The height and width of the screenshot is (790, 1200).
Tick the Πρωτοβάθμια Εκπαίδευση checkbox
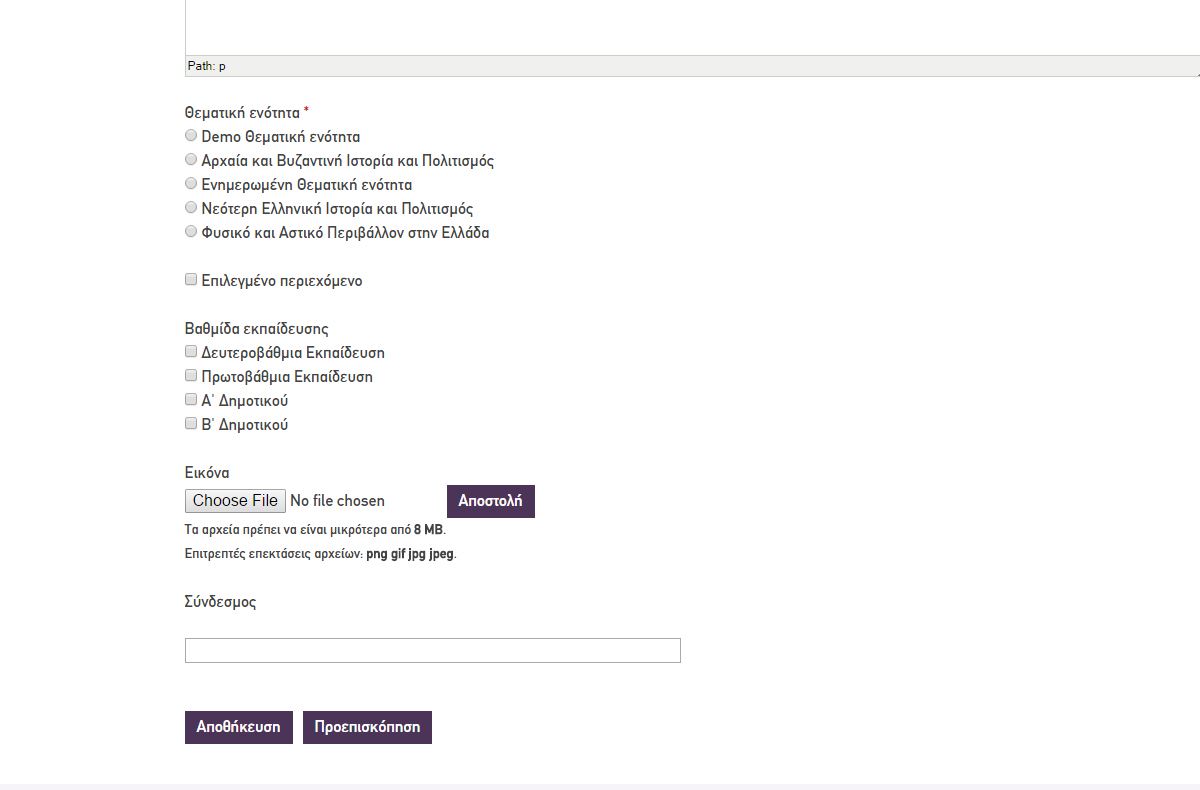191,376
